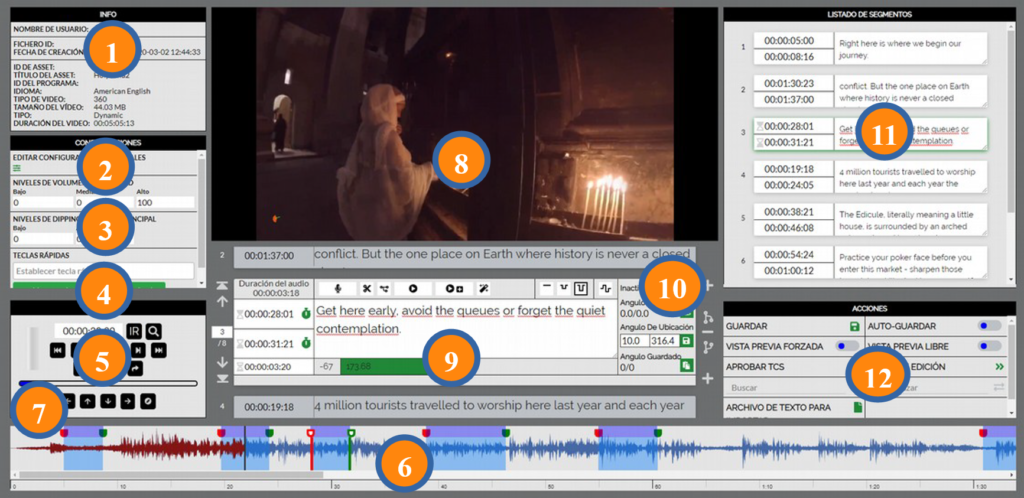
Task: Click the green copy icon for Angulo Guardado
Action: (687, 367)
